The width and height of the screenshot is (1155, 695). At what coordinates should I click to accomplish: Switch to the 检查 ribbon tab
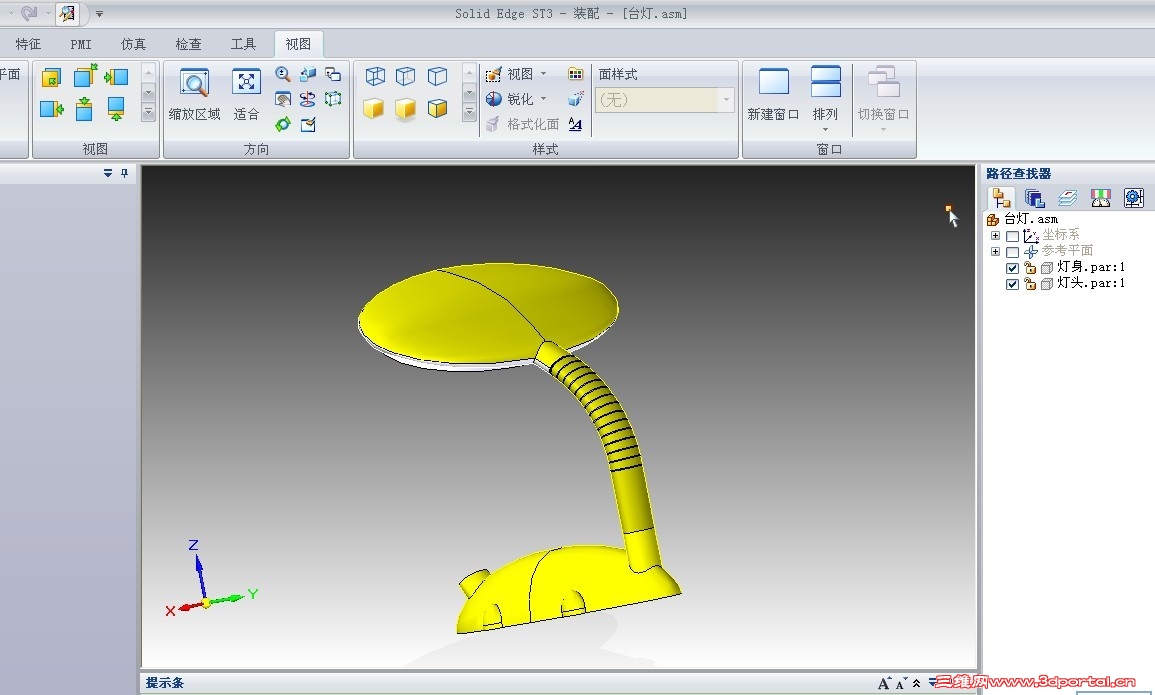tap(189, 44)
